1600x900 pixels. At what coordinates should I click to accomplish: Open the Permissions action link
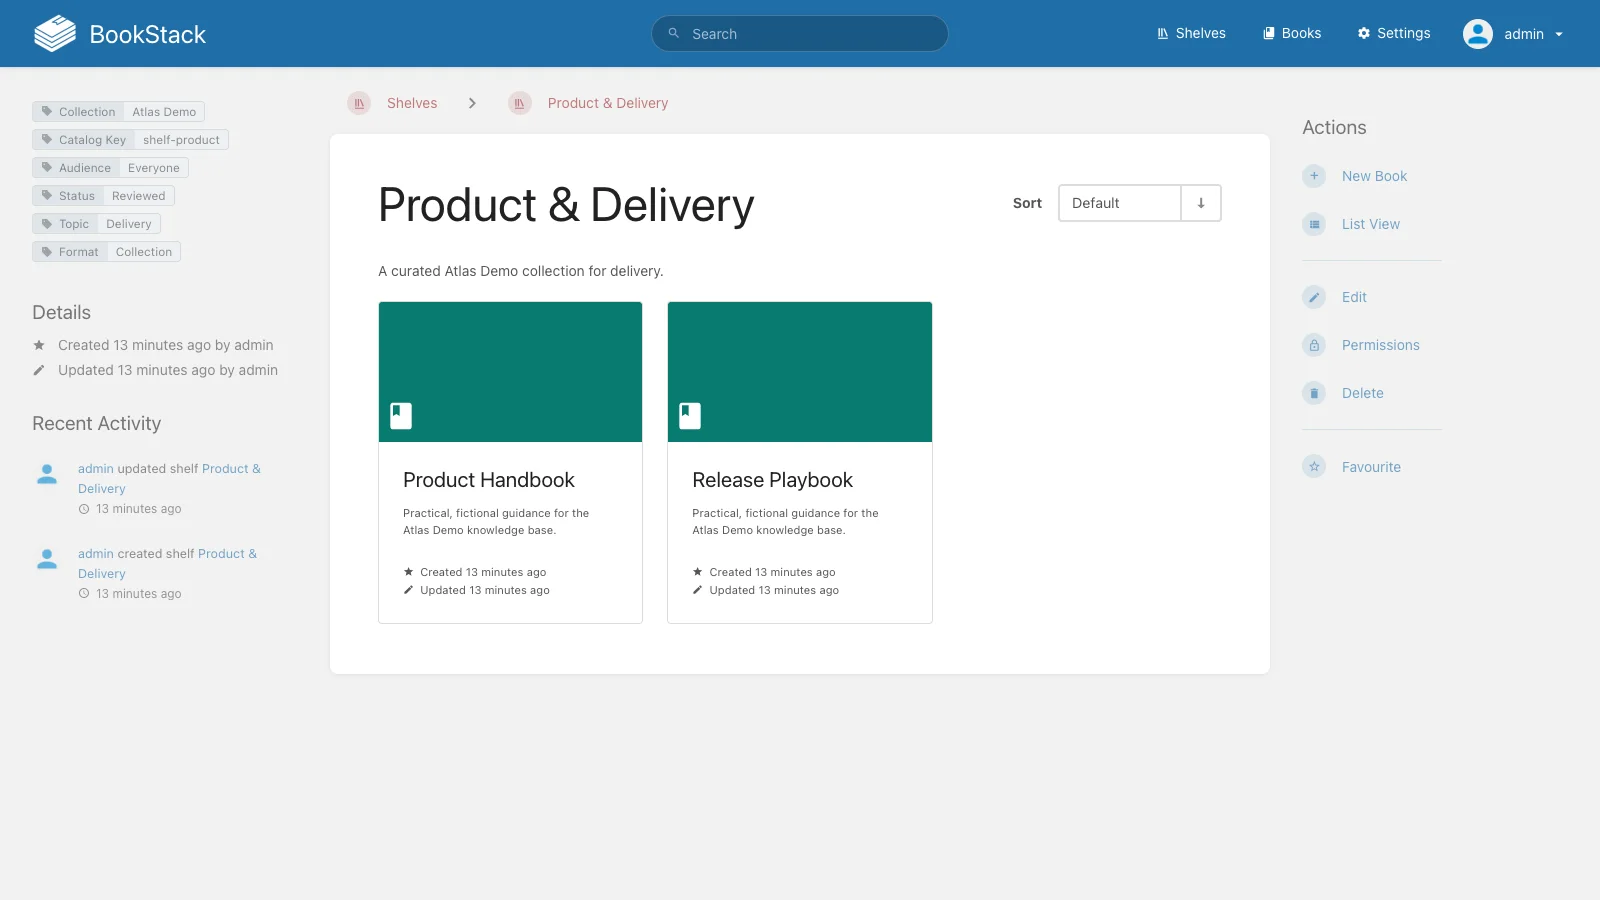1381,345
